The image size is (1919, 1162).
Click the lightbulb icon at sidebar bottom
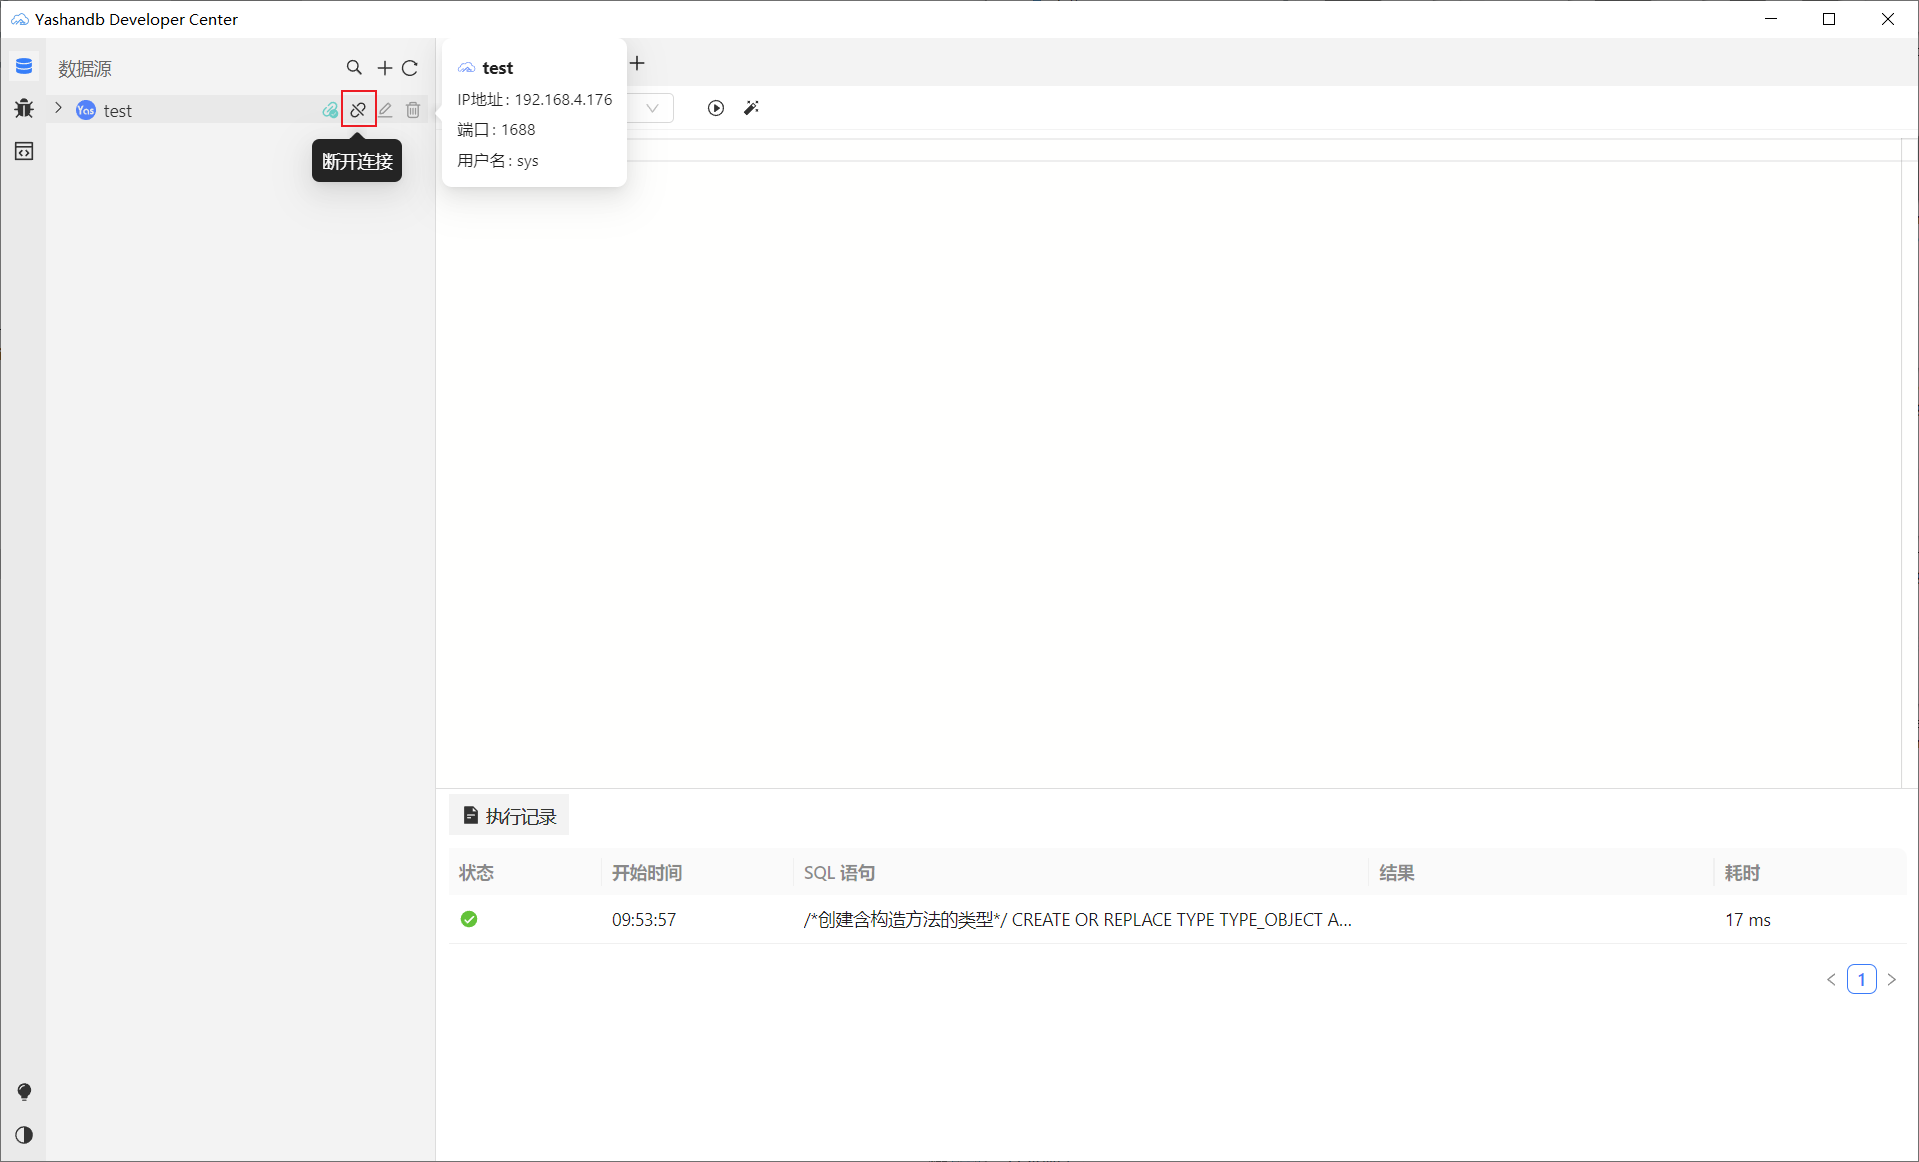24,1092
